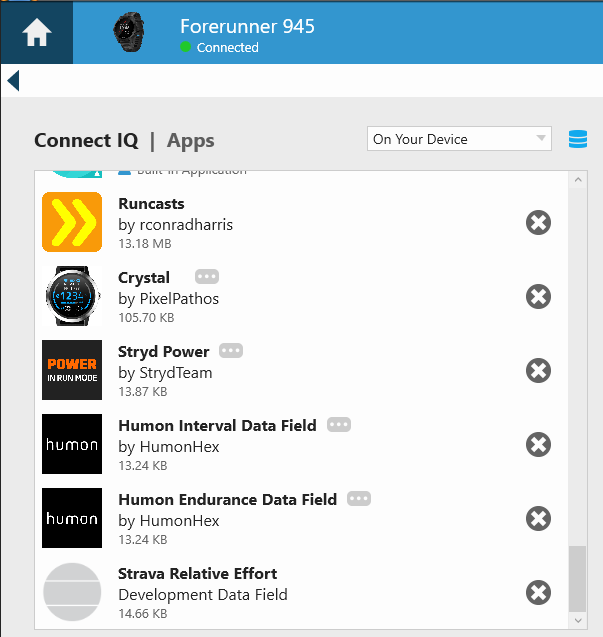
Task: Open the Crystal settings ellipsis button
Action: click(x=207, y=277)
